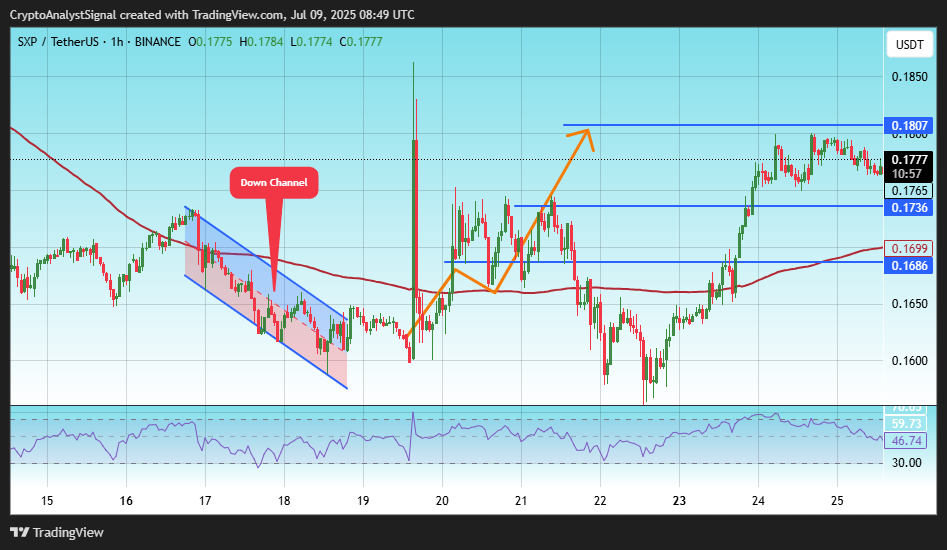Click the RSI value 59.73 label
This screenshot has height=550, width=947.
point(906,424)
